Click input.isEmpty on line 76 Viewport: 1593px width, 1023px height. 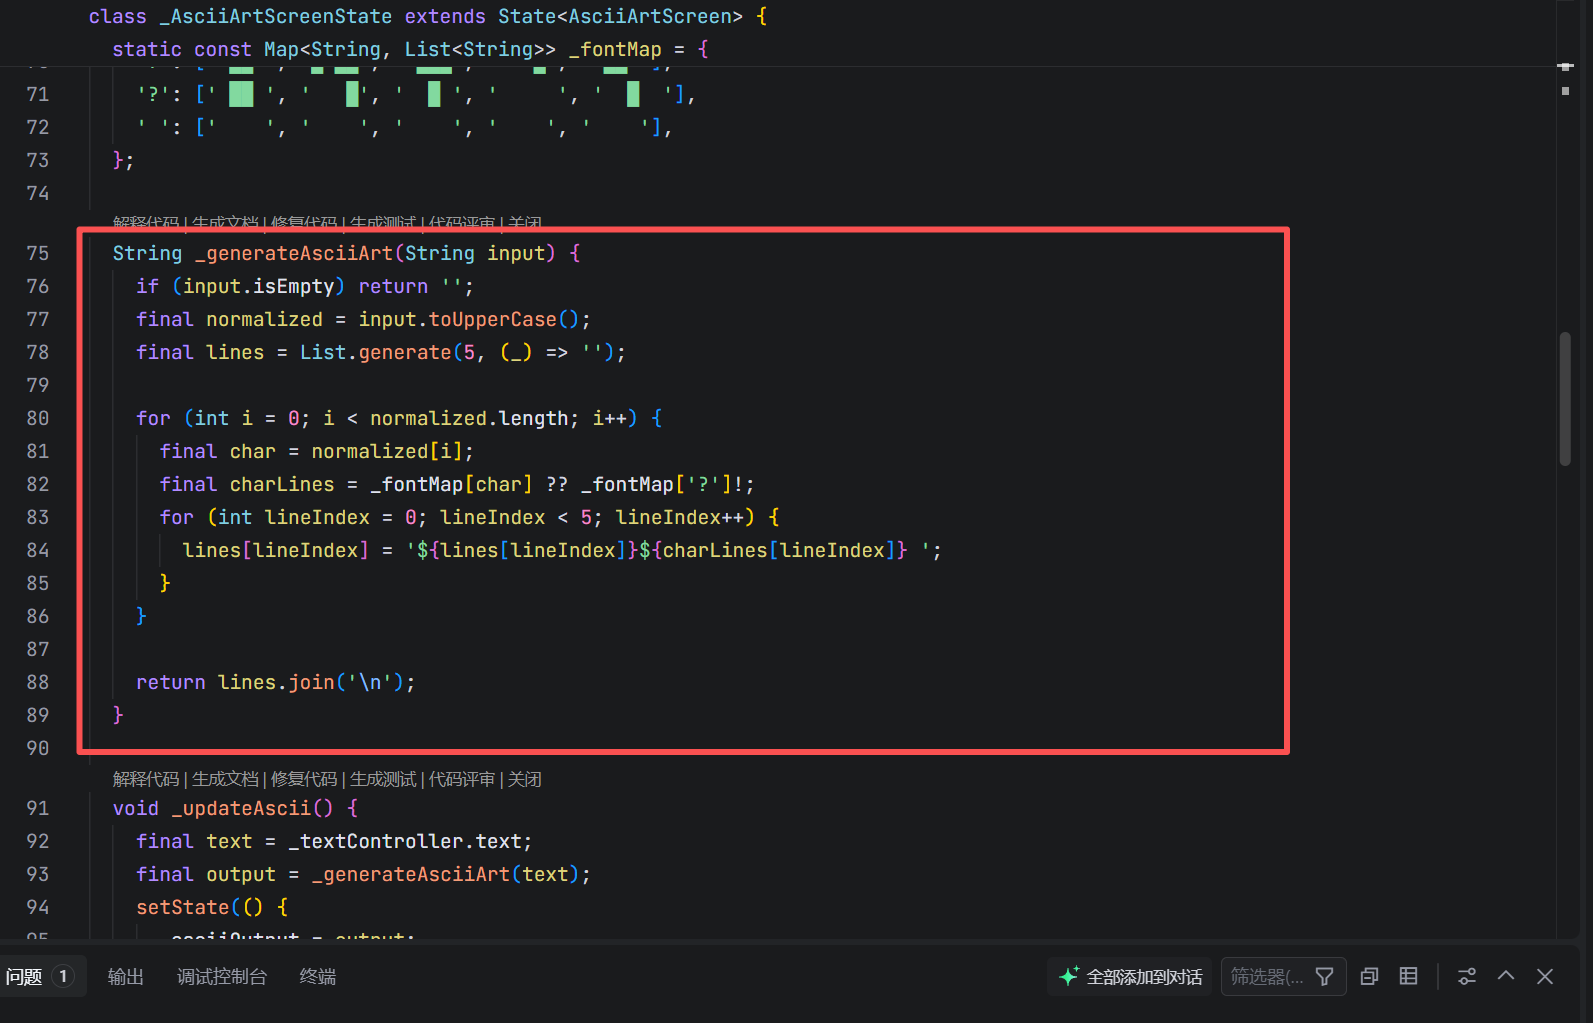point(259,286)
